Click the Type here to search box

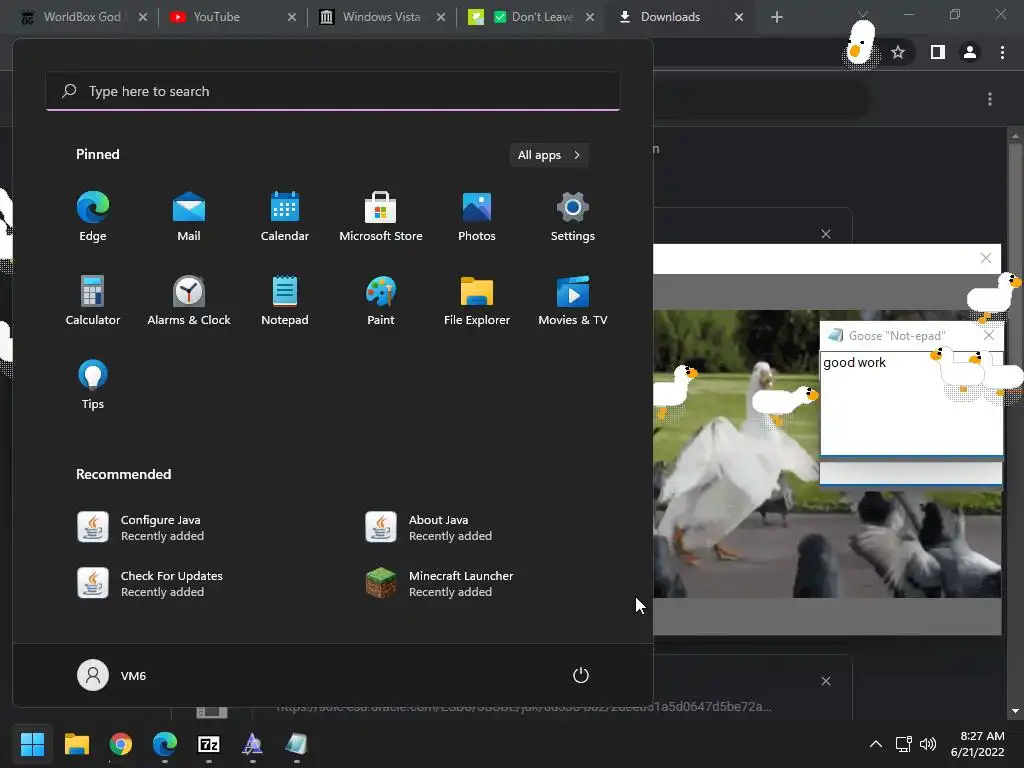click(x=333, y=91)
